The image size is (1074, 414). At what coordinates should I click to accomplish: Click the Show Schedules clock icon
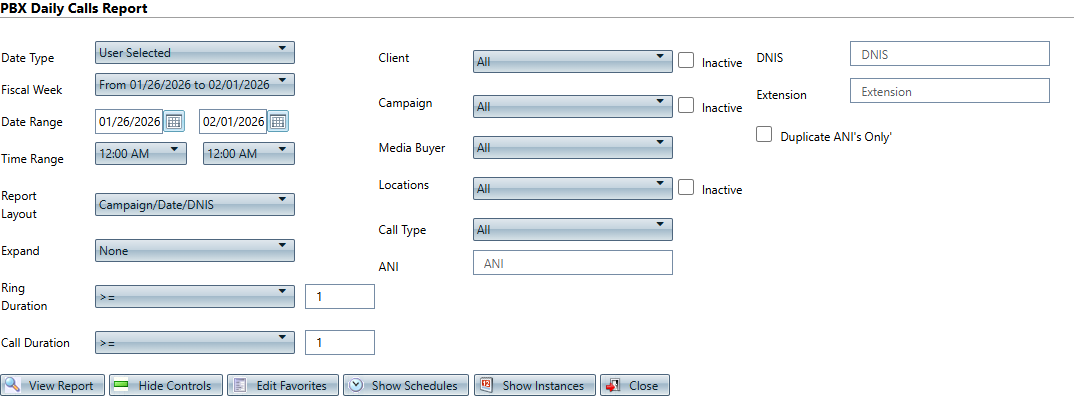pos(357,385)
